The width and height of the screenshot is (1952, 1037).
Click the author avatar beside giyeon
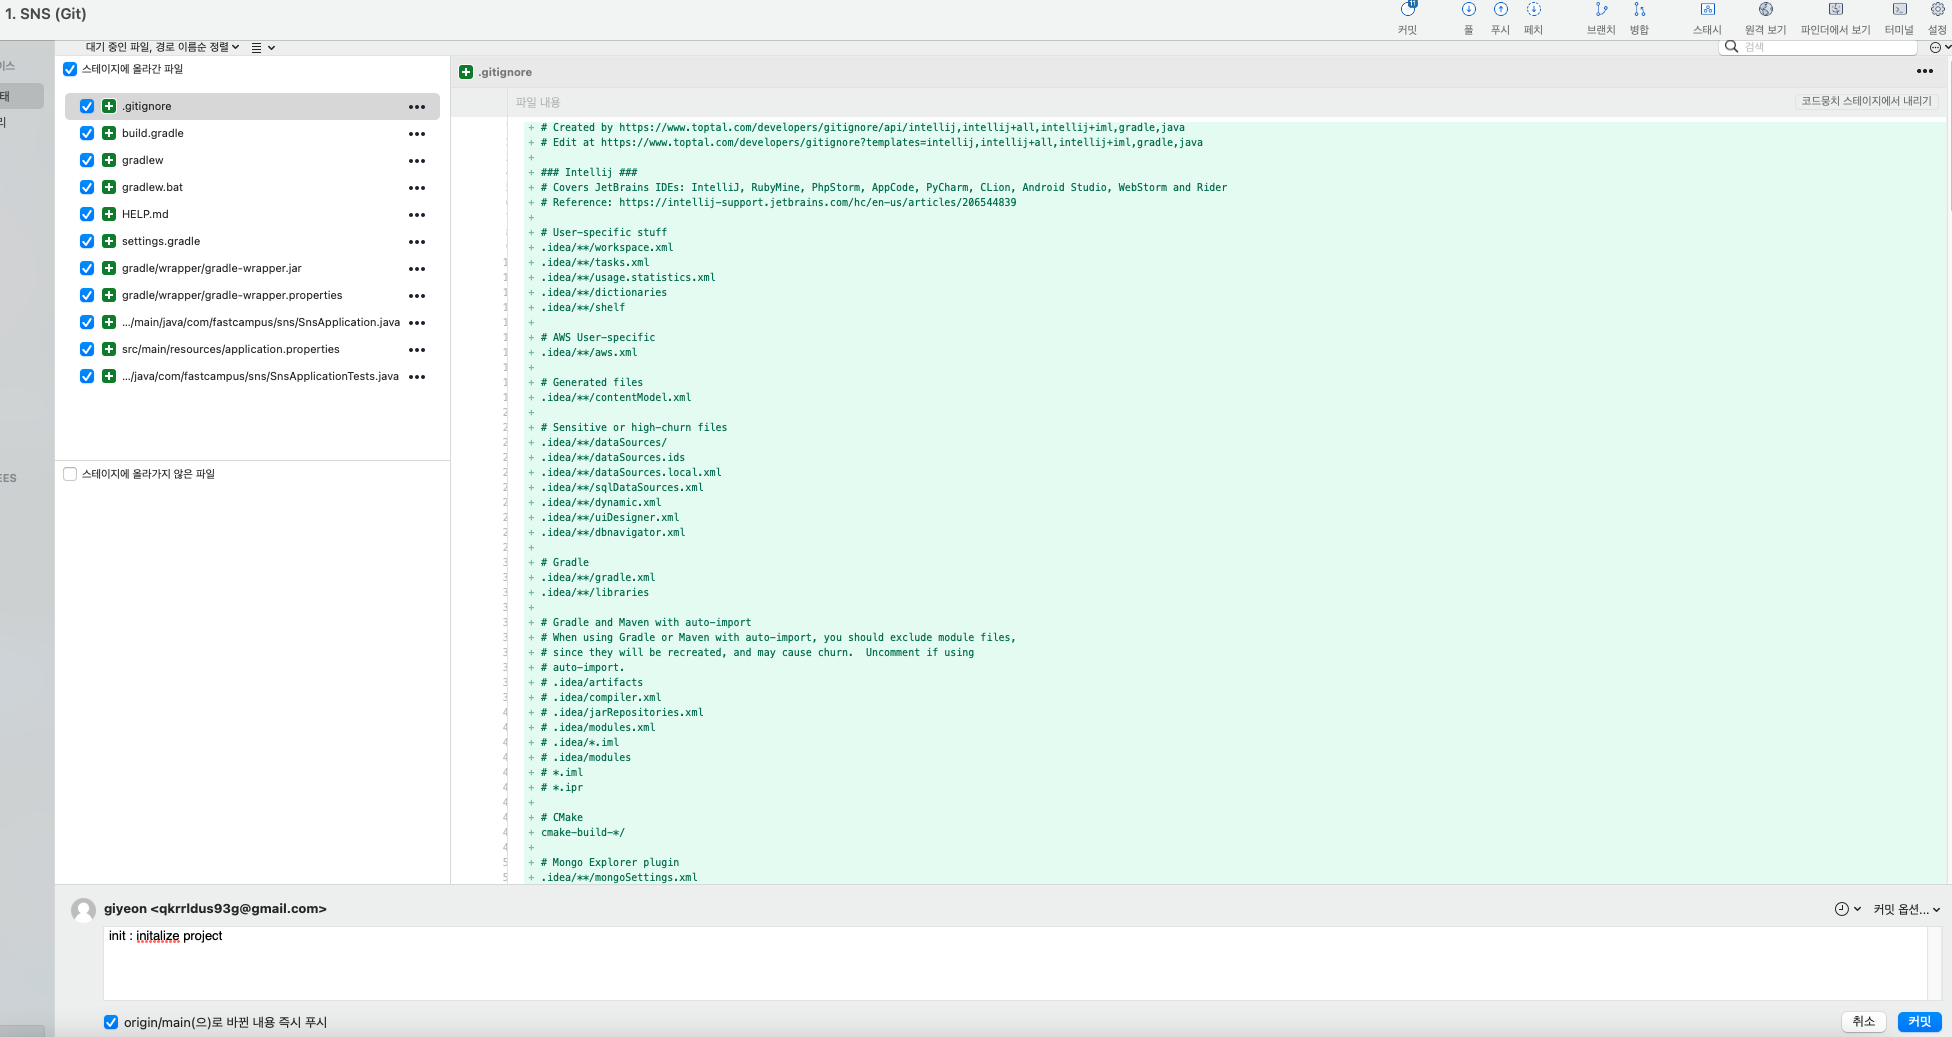pyautogui.click(x=84, y=909)
